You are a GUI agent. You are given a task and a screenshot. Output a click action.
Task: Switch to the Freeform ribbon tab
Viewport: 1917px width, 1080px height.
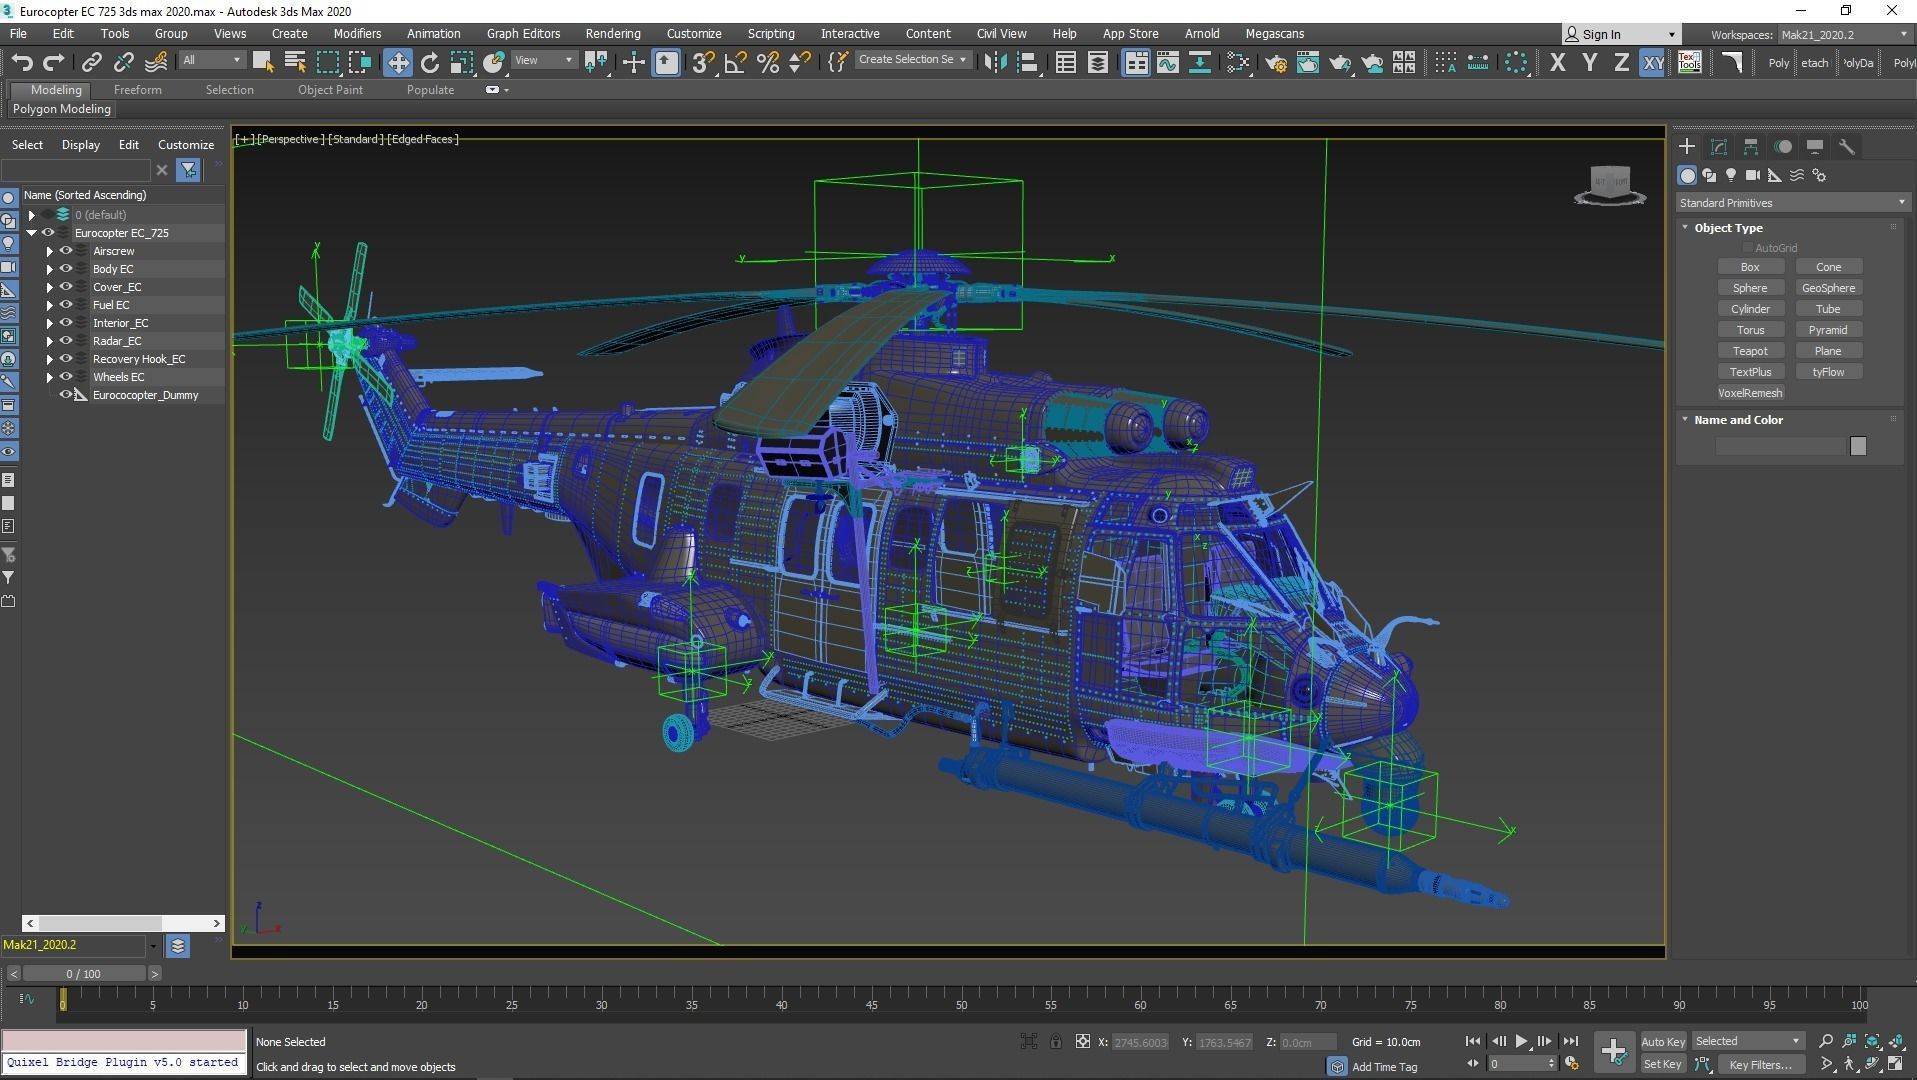point(138,90)
